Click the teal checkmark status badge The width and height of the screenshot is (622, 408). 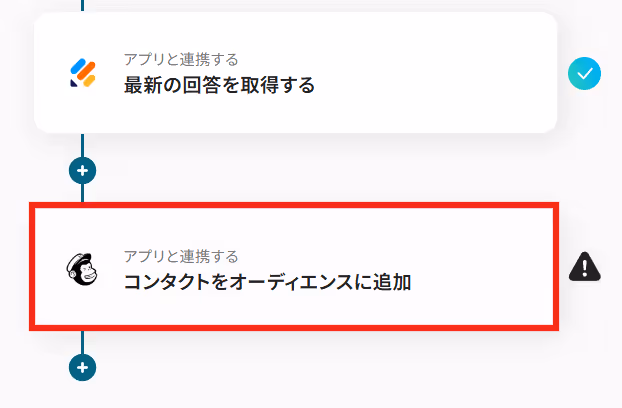coord(584,73)
